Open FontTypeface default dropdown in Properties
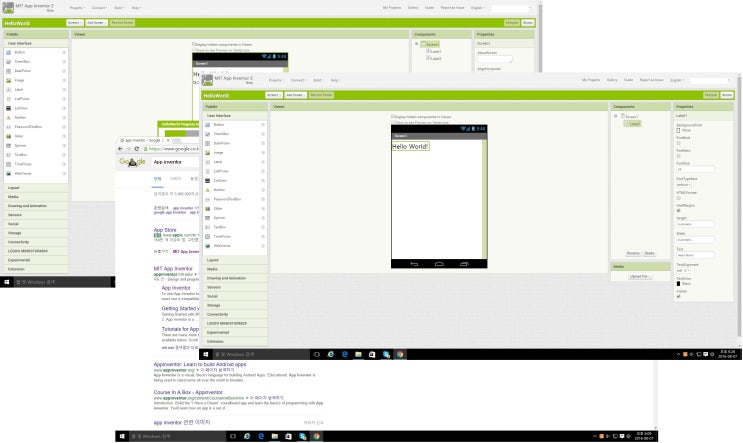 [684, 185]
